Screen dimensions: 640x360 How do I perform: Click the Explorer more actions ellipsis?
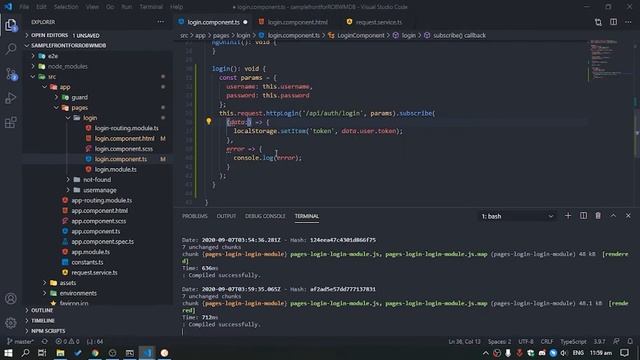(x=161, y=22)
